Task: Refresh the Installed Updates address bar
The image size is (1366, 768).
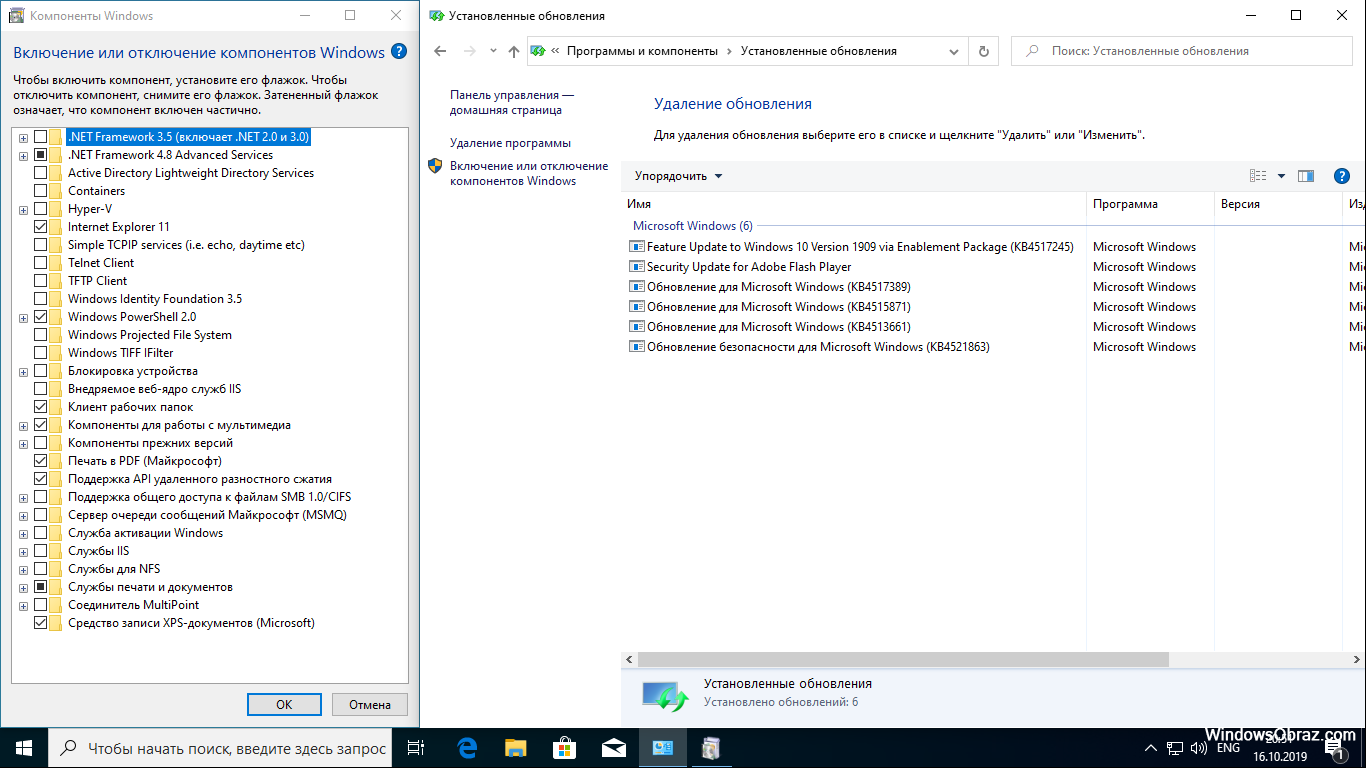Action: [x=984, y=51]
